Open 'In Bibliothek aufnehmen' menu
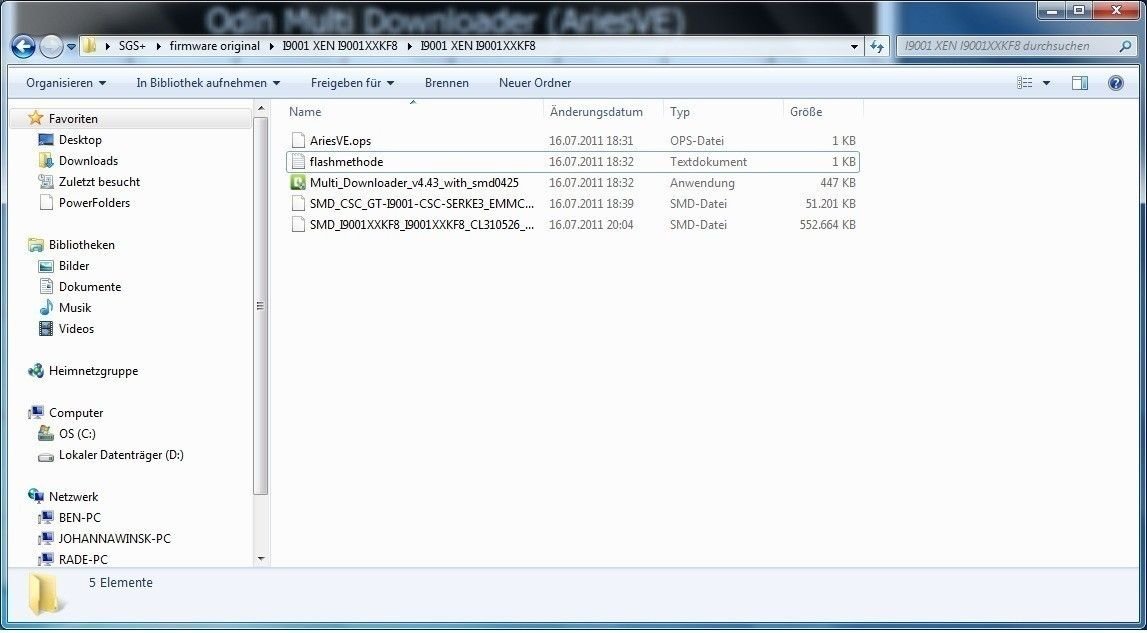This screenshot has width=1147, height=633. coord(208,83)
